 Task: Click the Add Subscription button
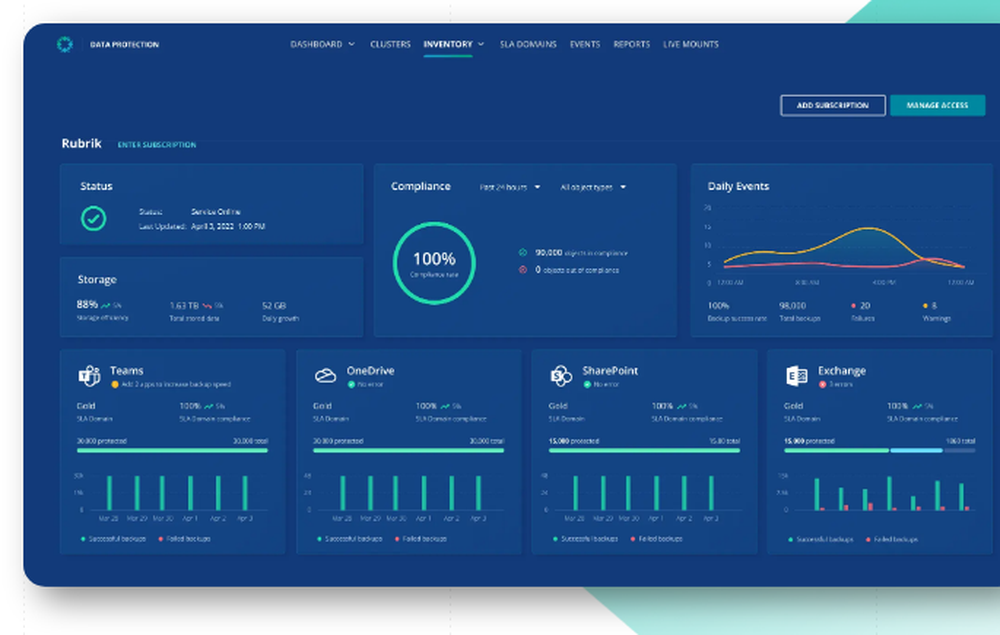coord(833,105)
